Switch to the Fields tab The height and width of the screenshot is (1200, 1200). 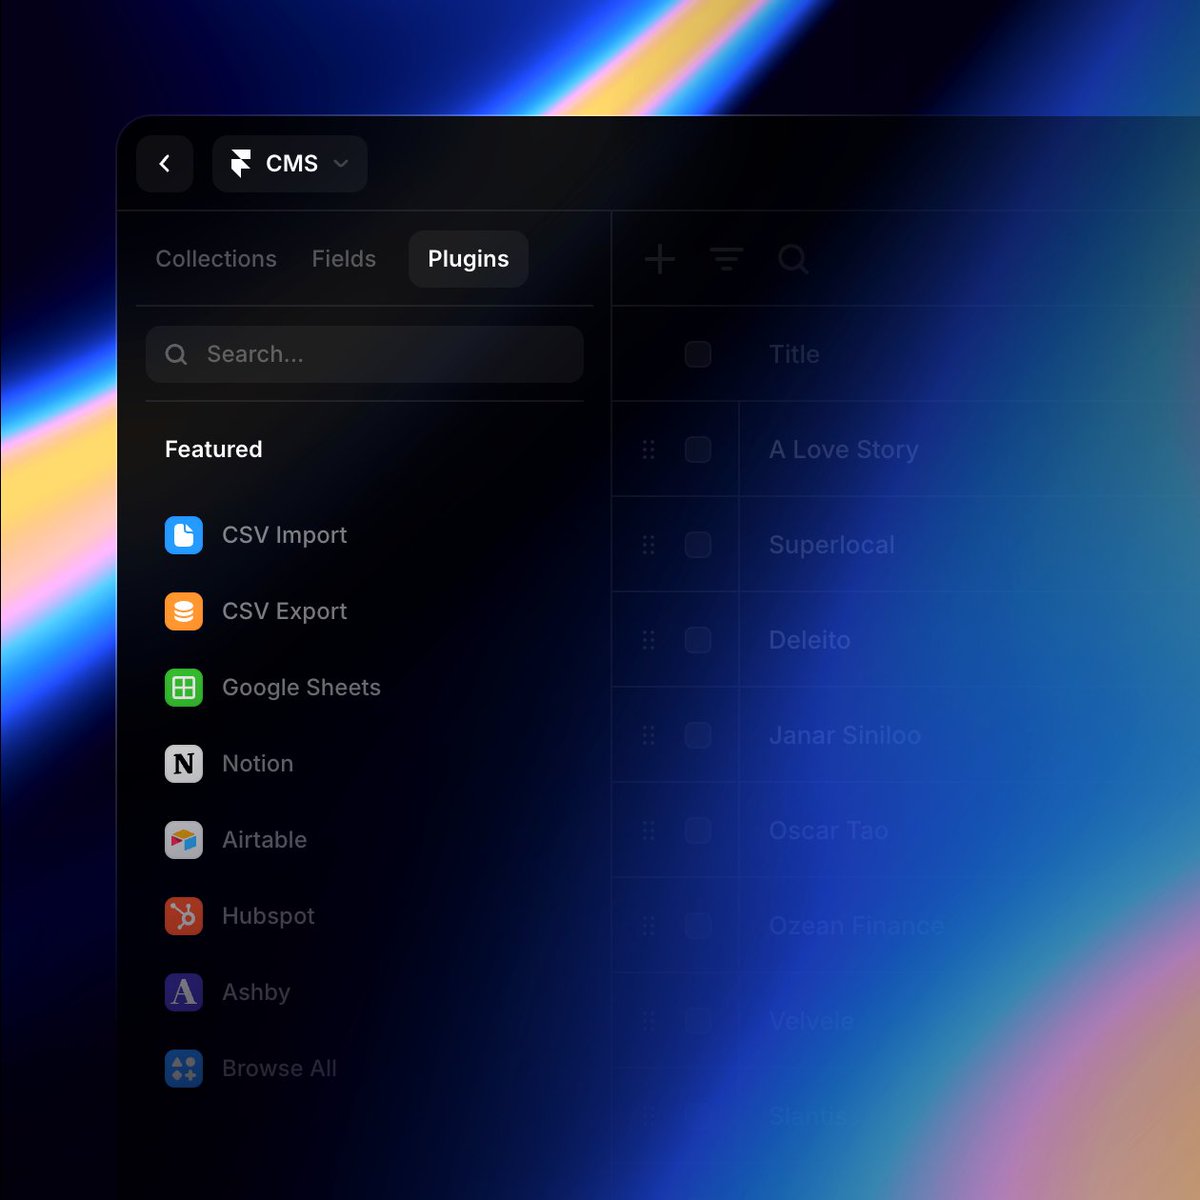(x=344, y=259)
